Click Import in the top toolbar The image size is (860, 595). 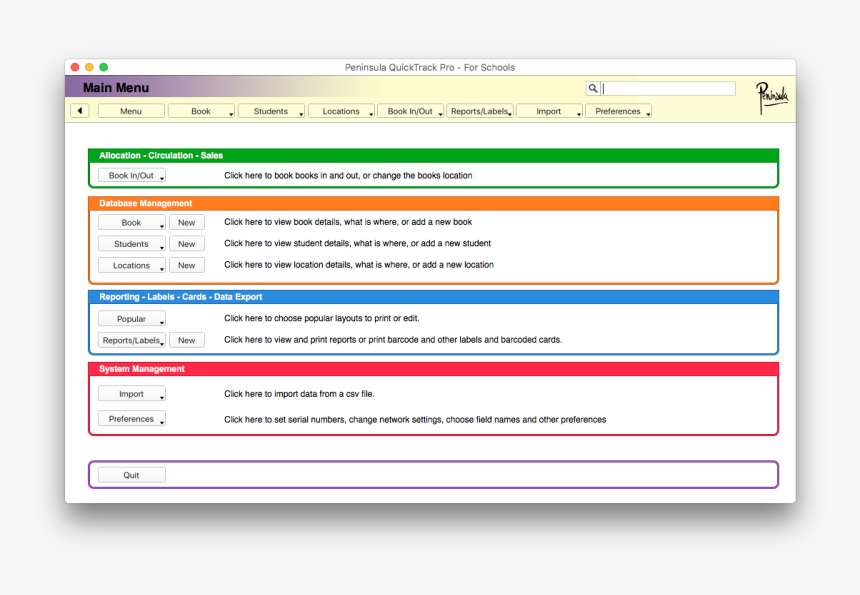549,111
